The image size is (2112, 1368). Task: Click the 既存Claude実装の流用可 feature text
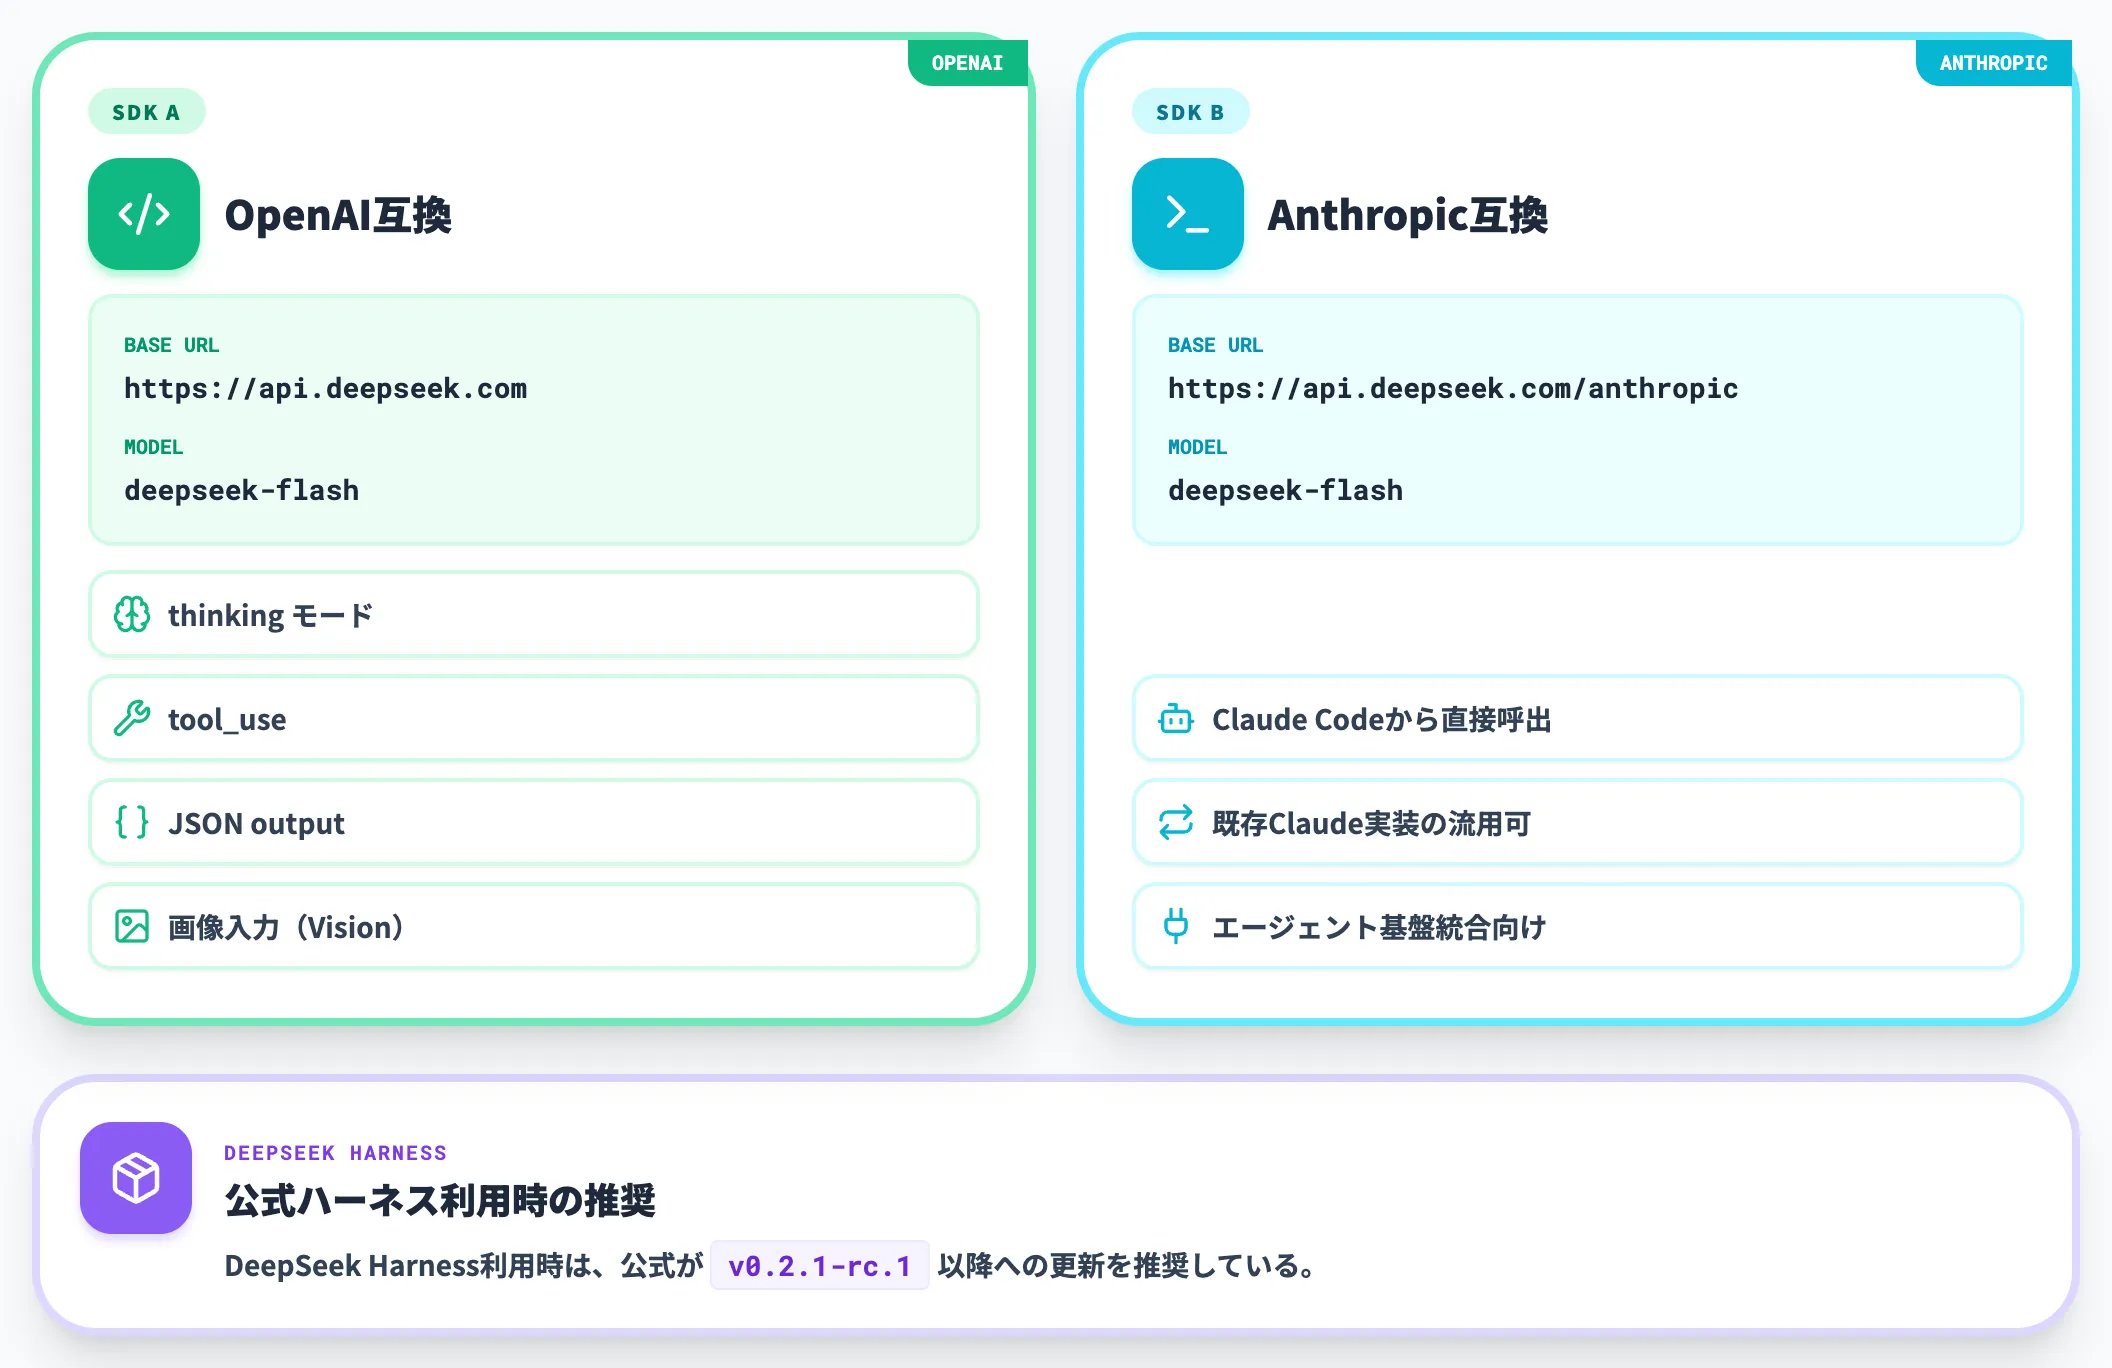[1371, 823]
